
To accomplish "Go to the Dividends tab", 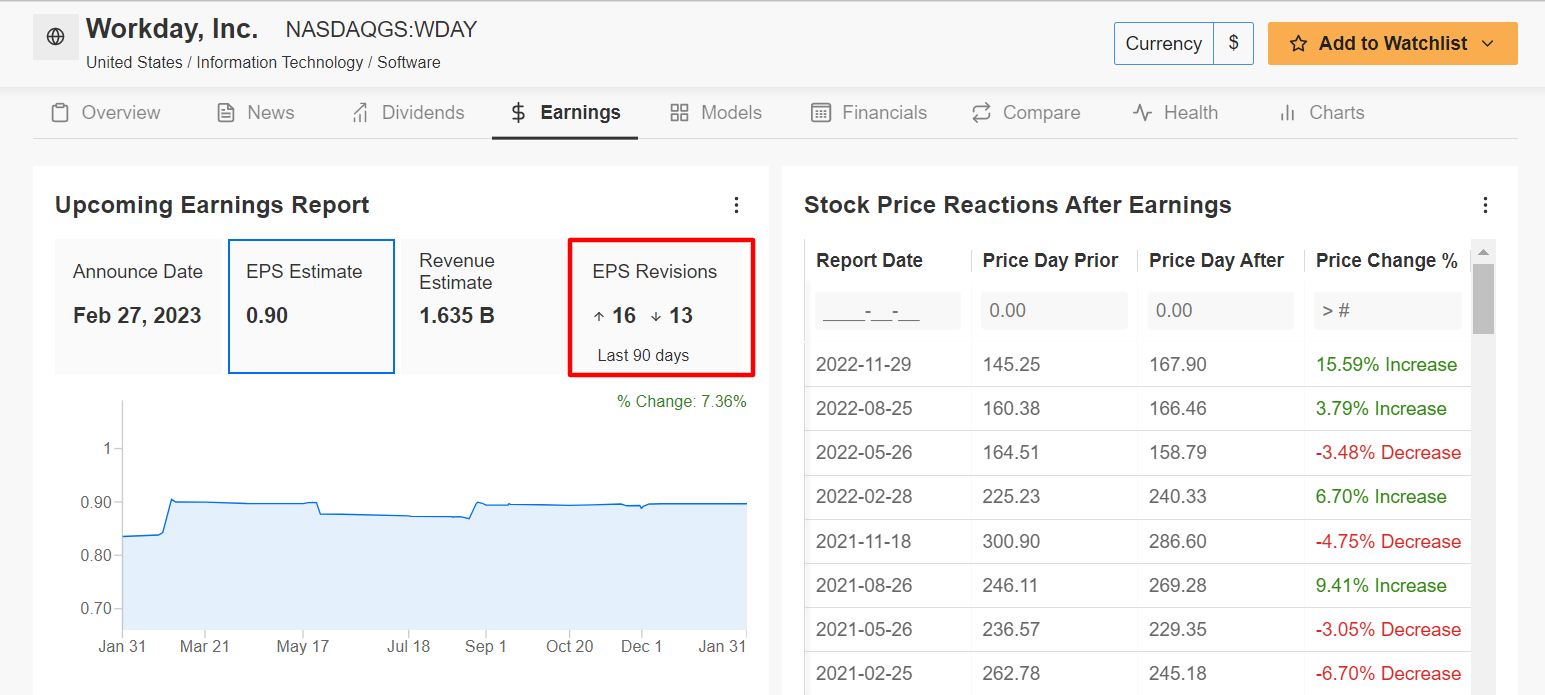I will 408,113.
